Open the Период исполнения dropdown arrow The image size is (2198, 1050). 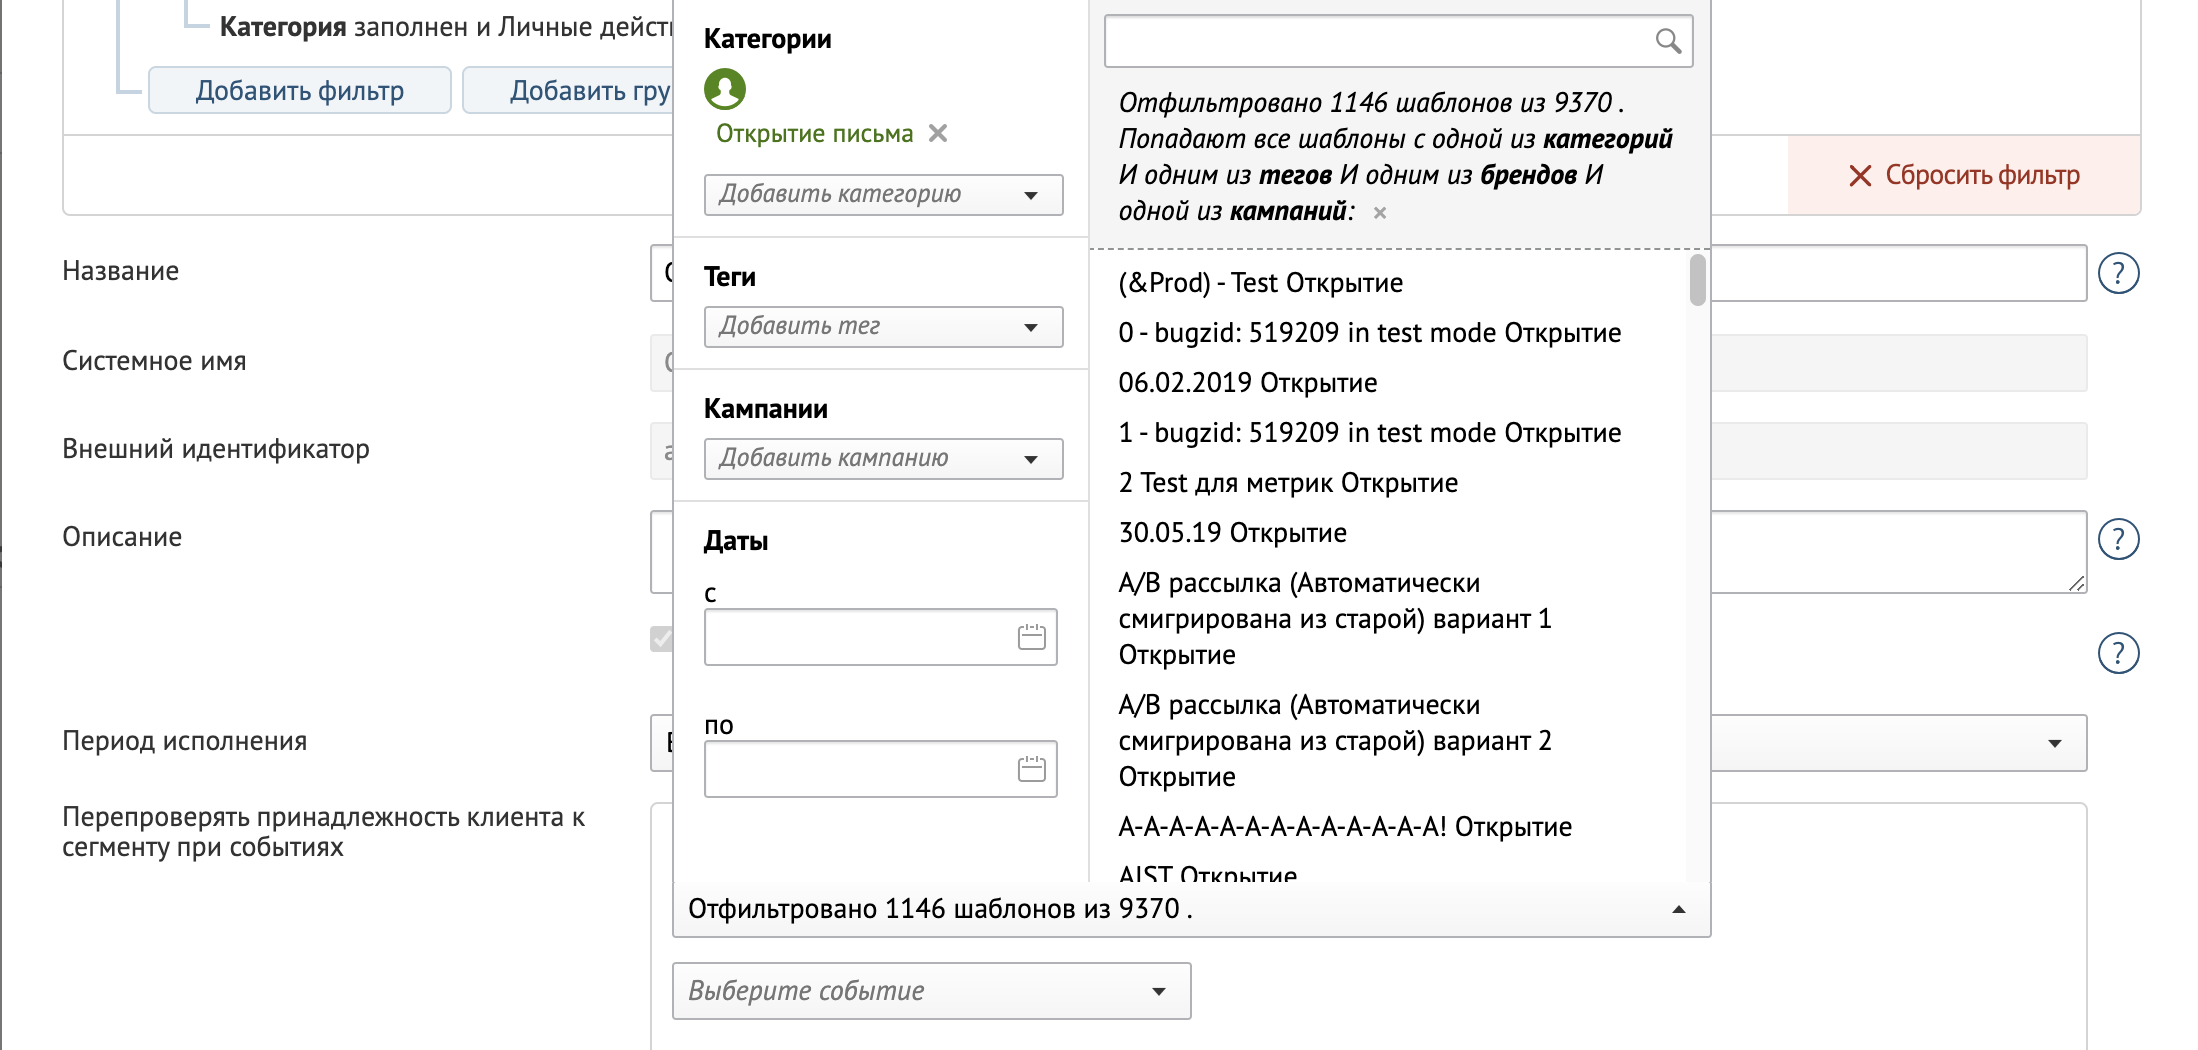coord(2055,743)
